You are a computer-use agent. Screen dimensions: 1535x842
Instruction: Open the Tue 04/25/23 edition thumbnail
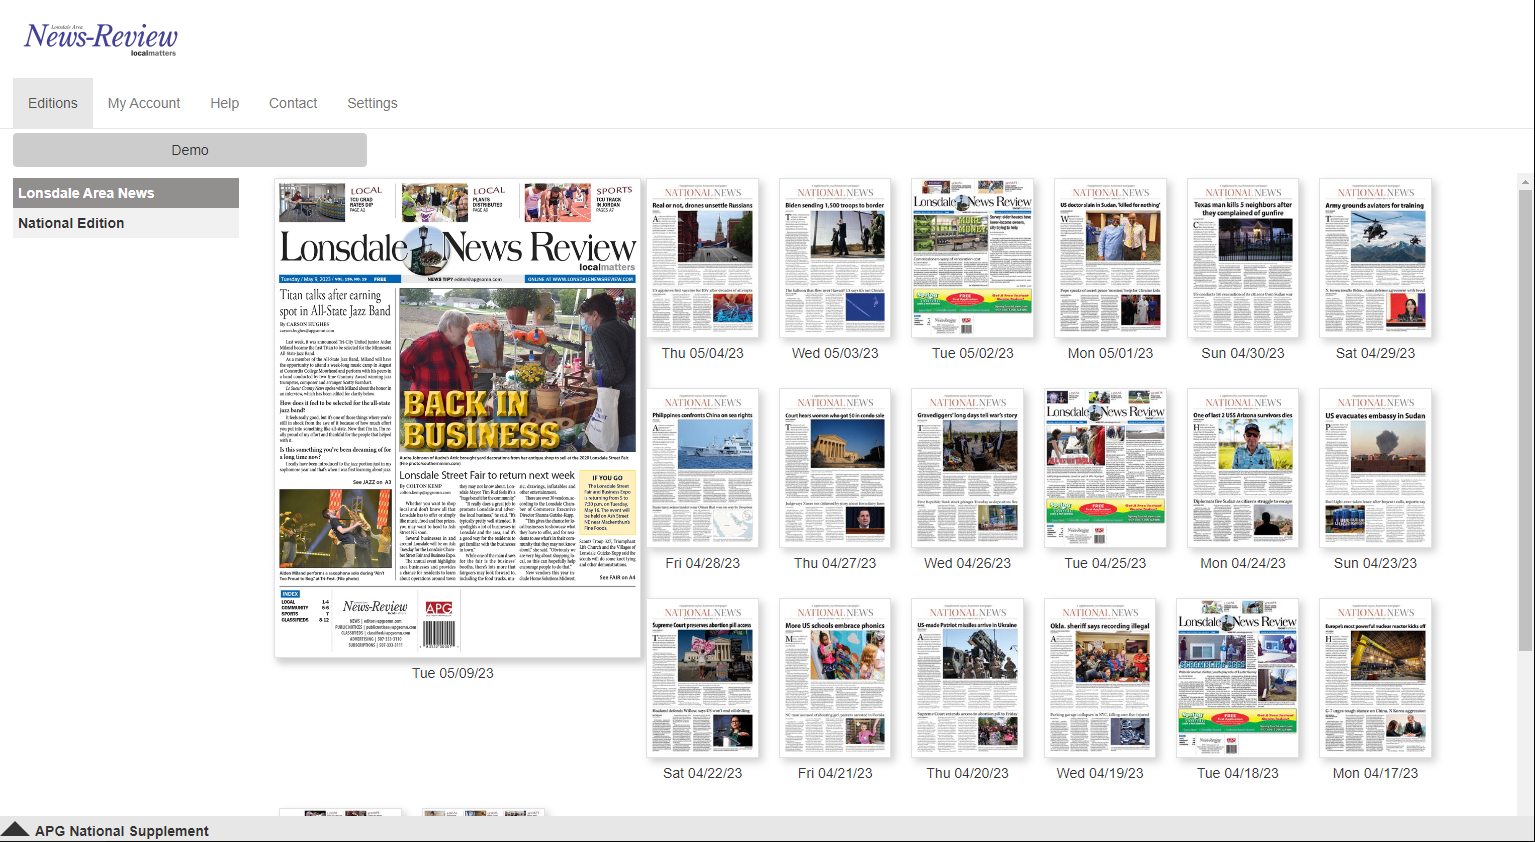coord(1105,468)
